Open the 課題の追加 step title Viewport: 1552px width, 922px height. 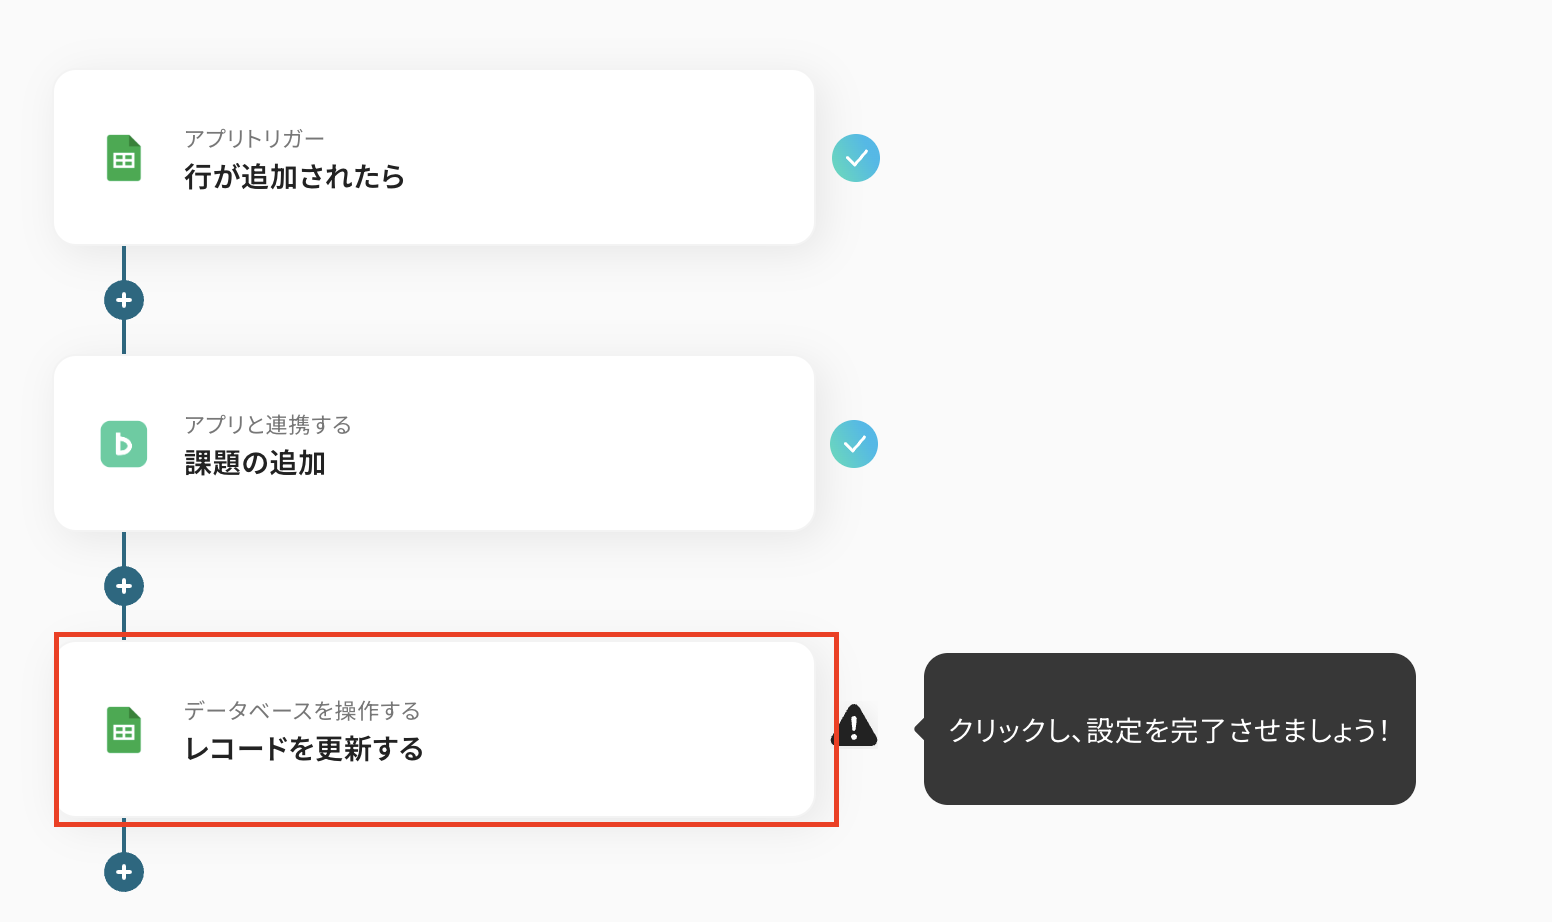[x=255, y=463]
